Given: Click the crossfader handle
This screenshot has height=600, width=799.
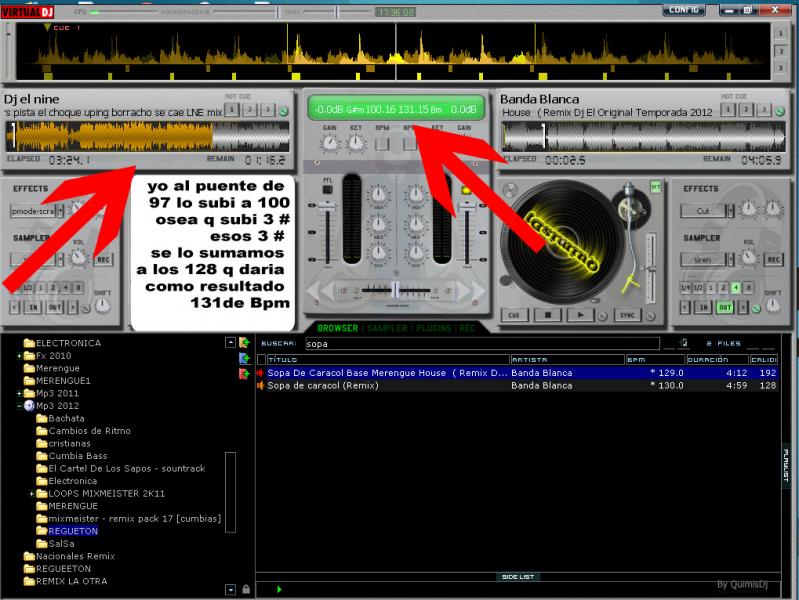Looking at the screenshot, I should tap(396, 290).
